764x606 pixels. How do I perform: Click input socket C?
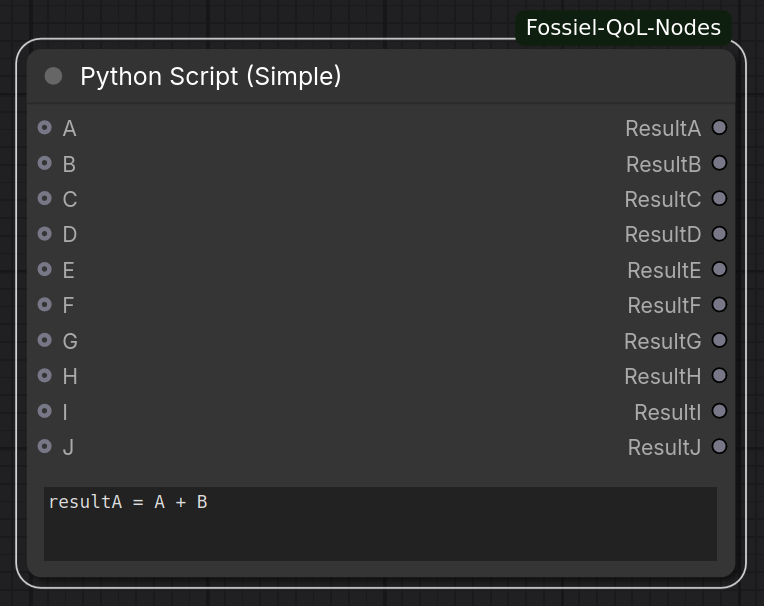45,198
